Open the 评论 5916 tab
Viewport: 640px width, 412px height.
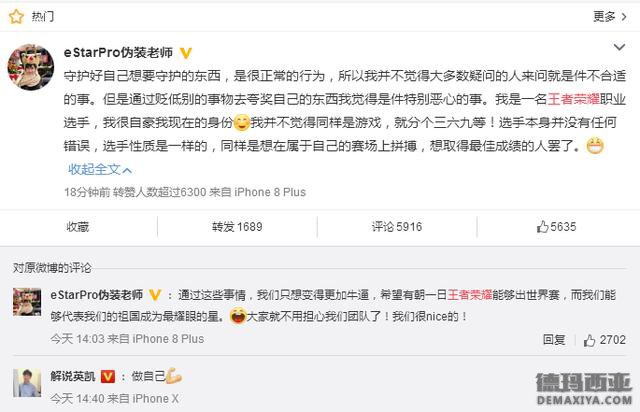click(397, 227)
